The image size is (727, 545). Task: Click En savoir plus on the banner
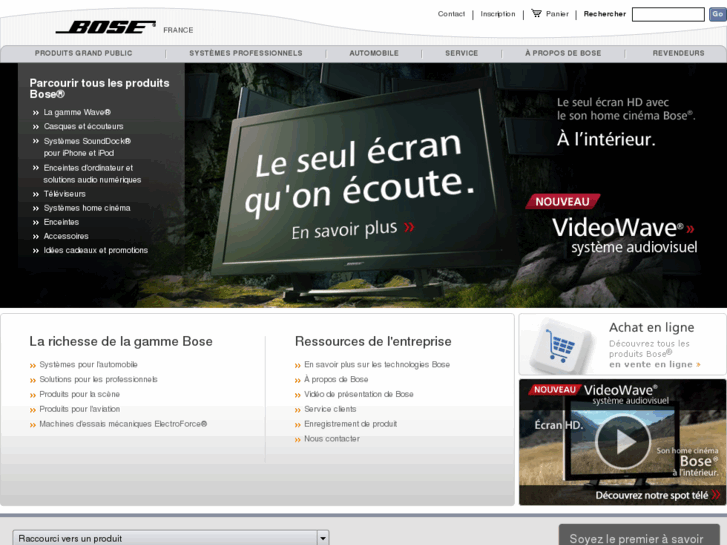click(x=344, y=230)
